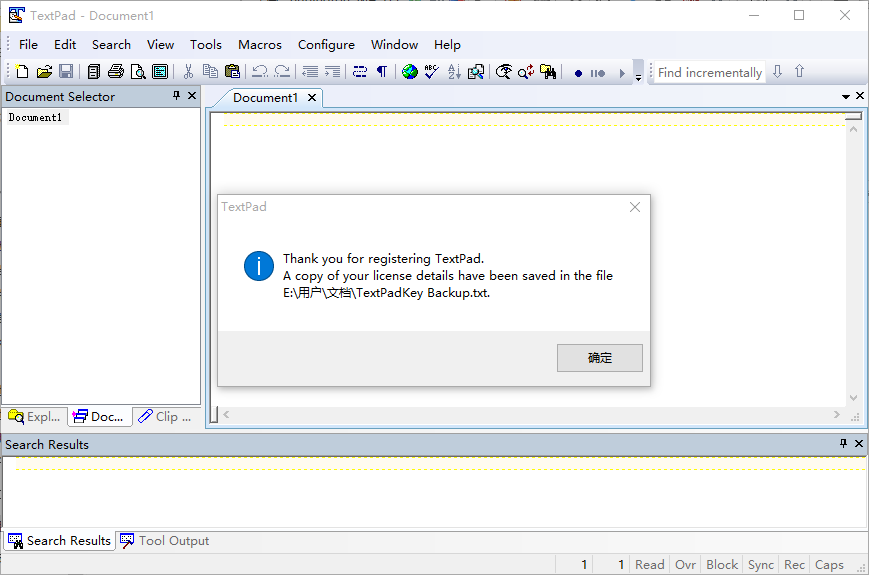This screenshot has height=575, width=869.
Task: Click the Find incrementally search field
Action: (x=709, y=72)
